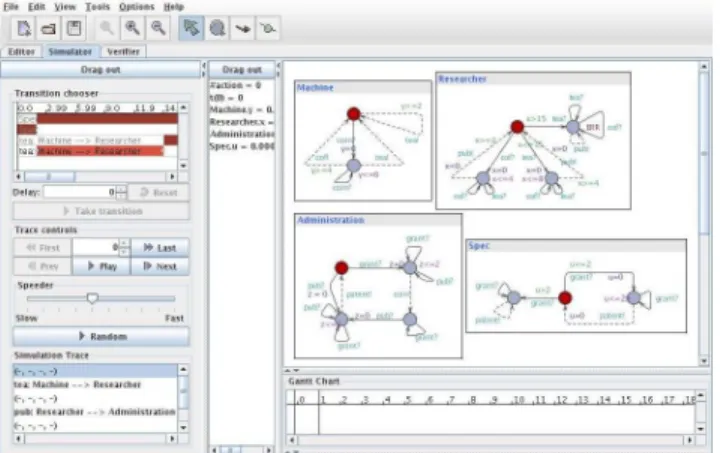
Task: Click the Speed slider handle
Action: pyautogui.click(x=92, y=298)
